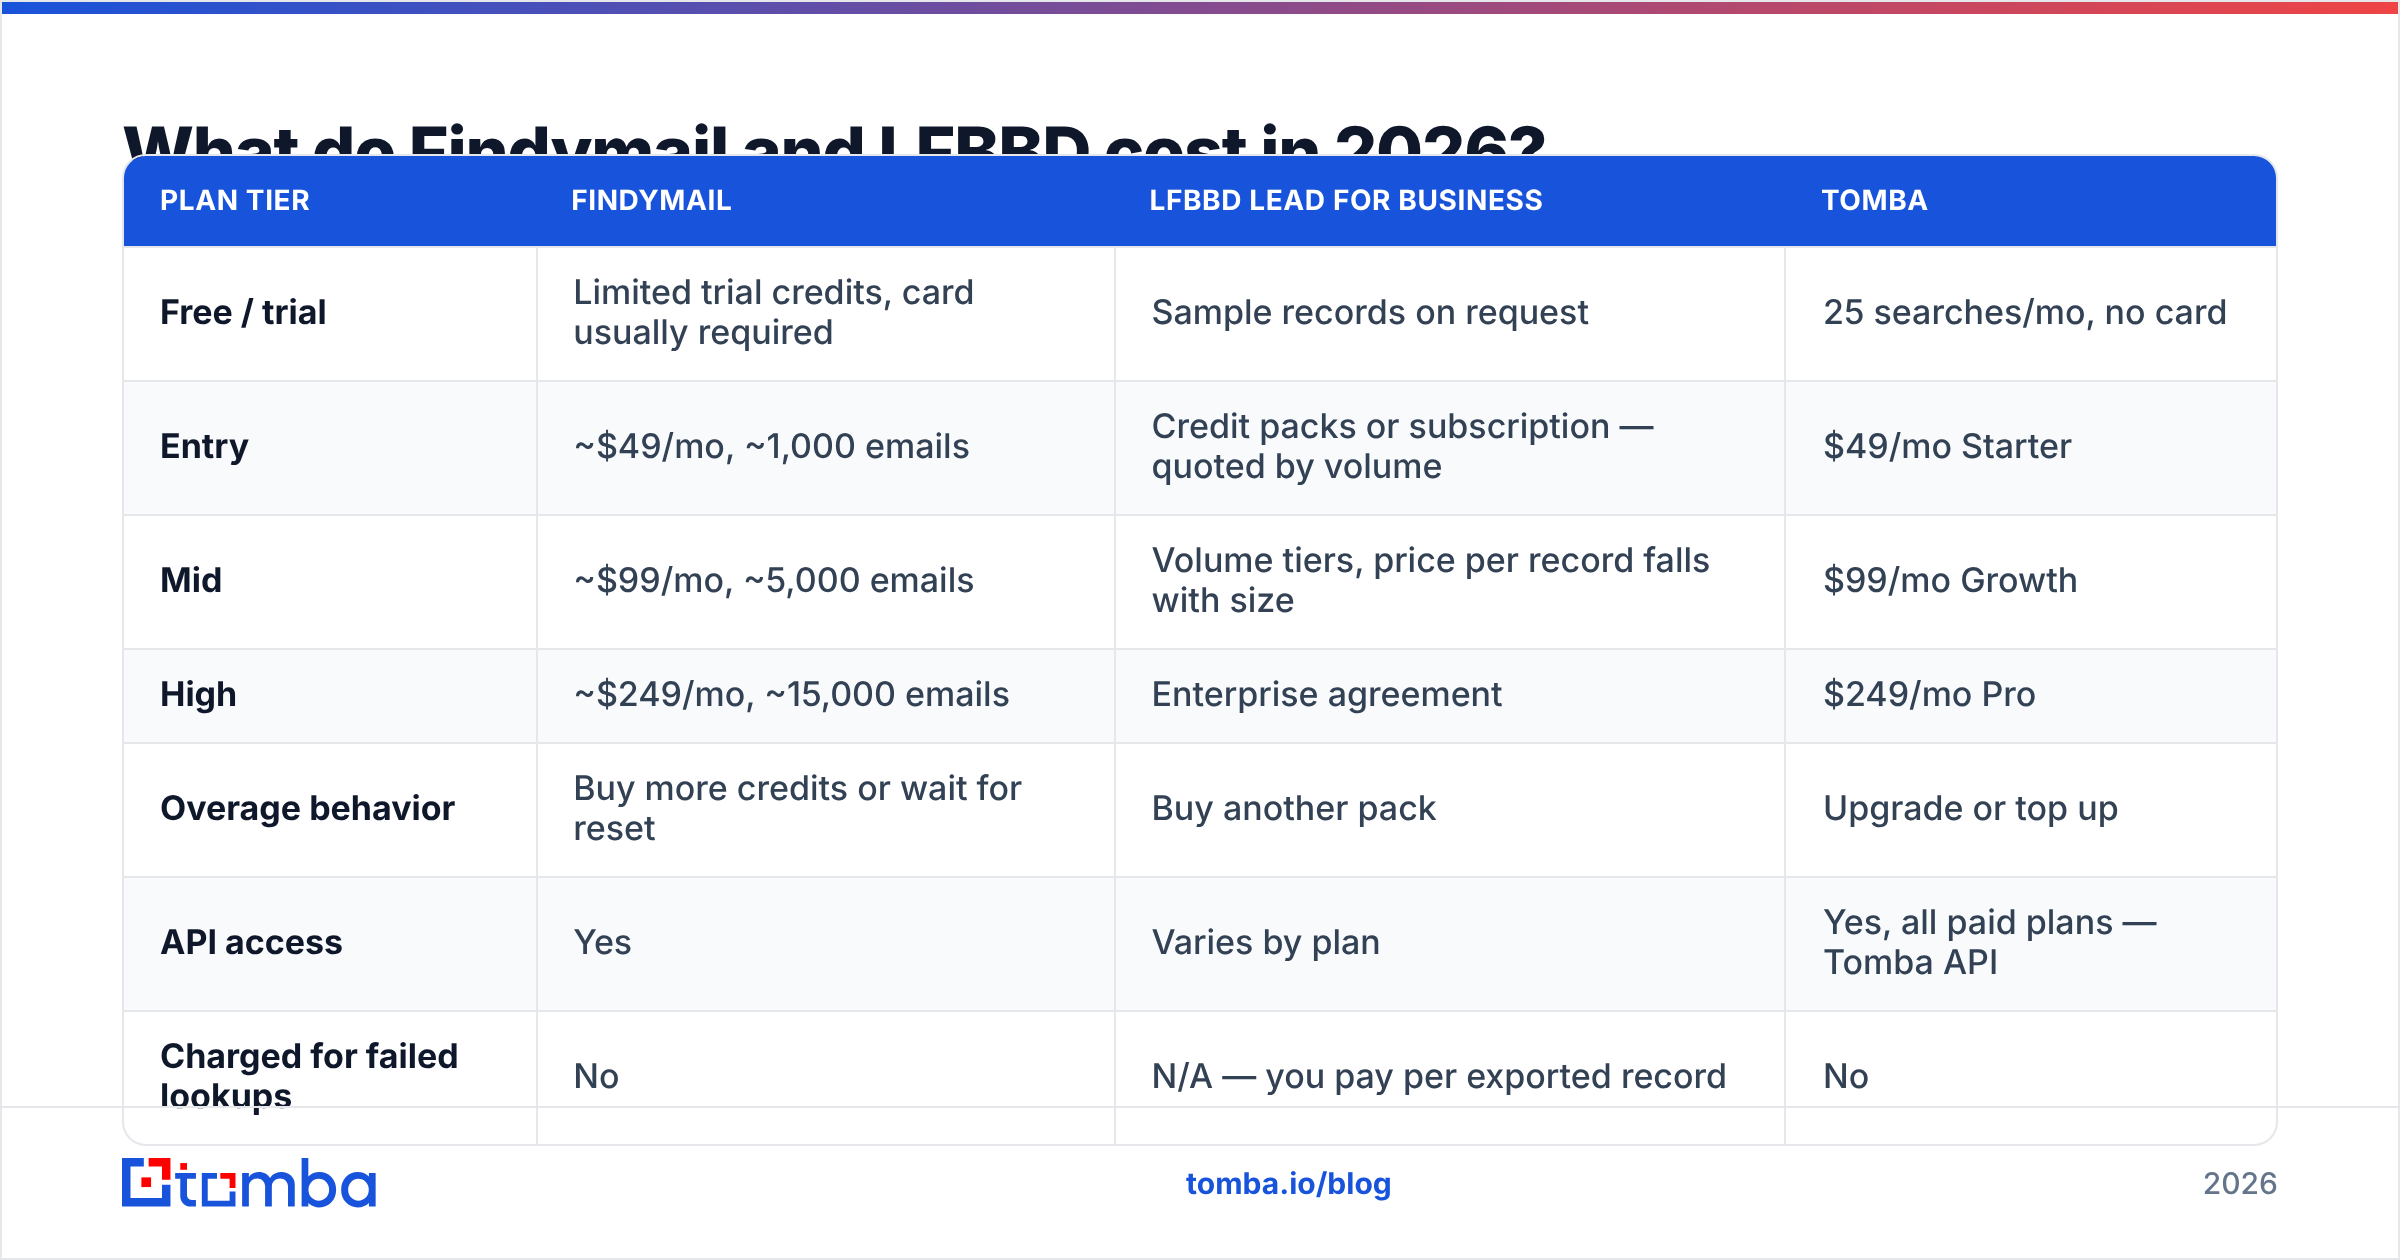This screenshot has width=2400, height=1260.
Task: Click the partially hidden page heading
Action: 835,139
